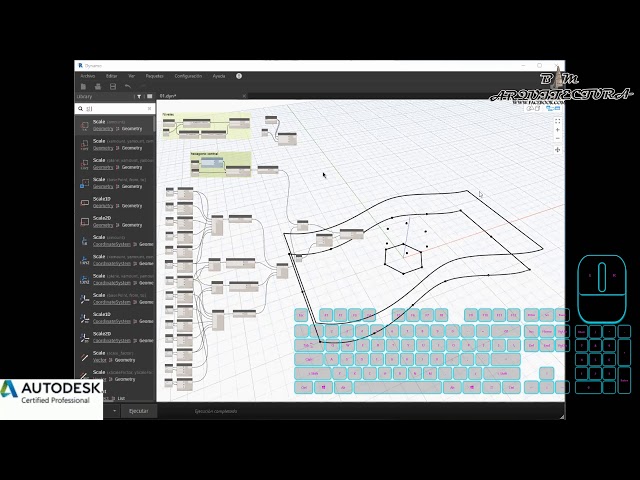This screenshot has width=640, height=480.
Task: Create a new file with the toolbar icon
Action: point(83,87)
